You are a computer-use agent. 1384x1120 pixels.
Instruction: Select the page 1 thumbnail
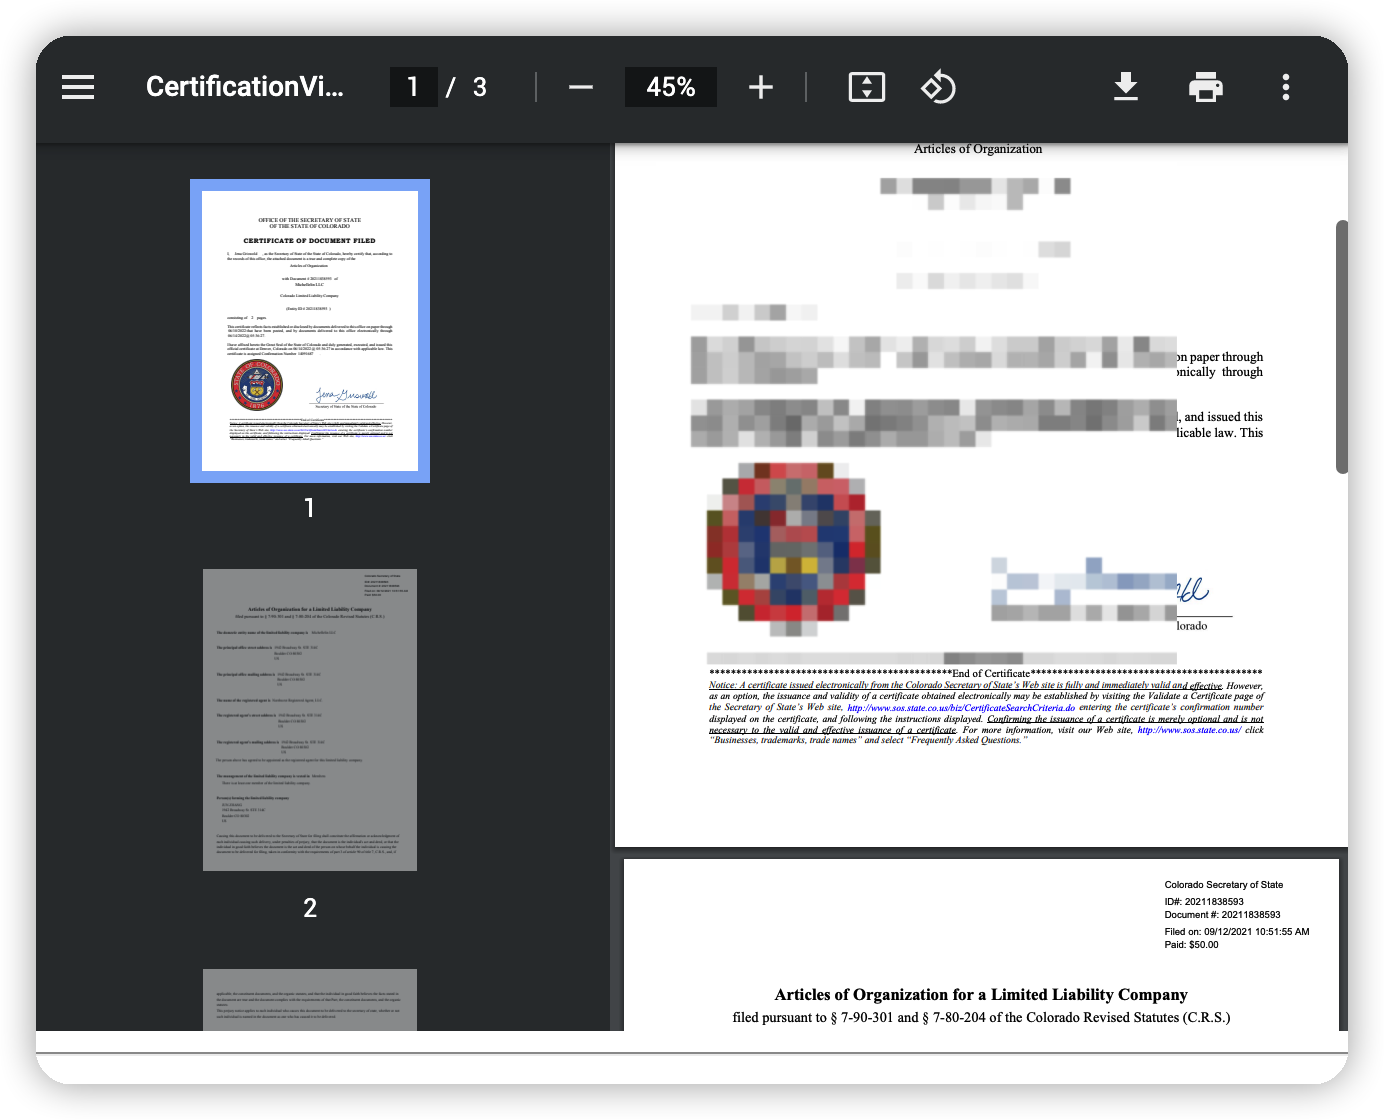(x=310, y=331)
